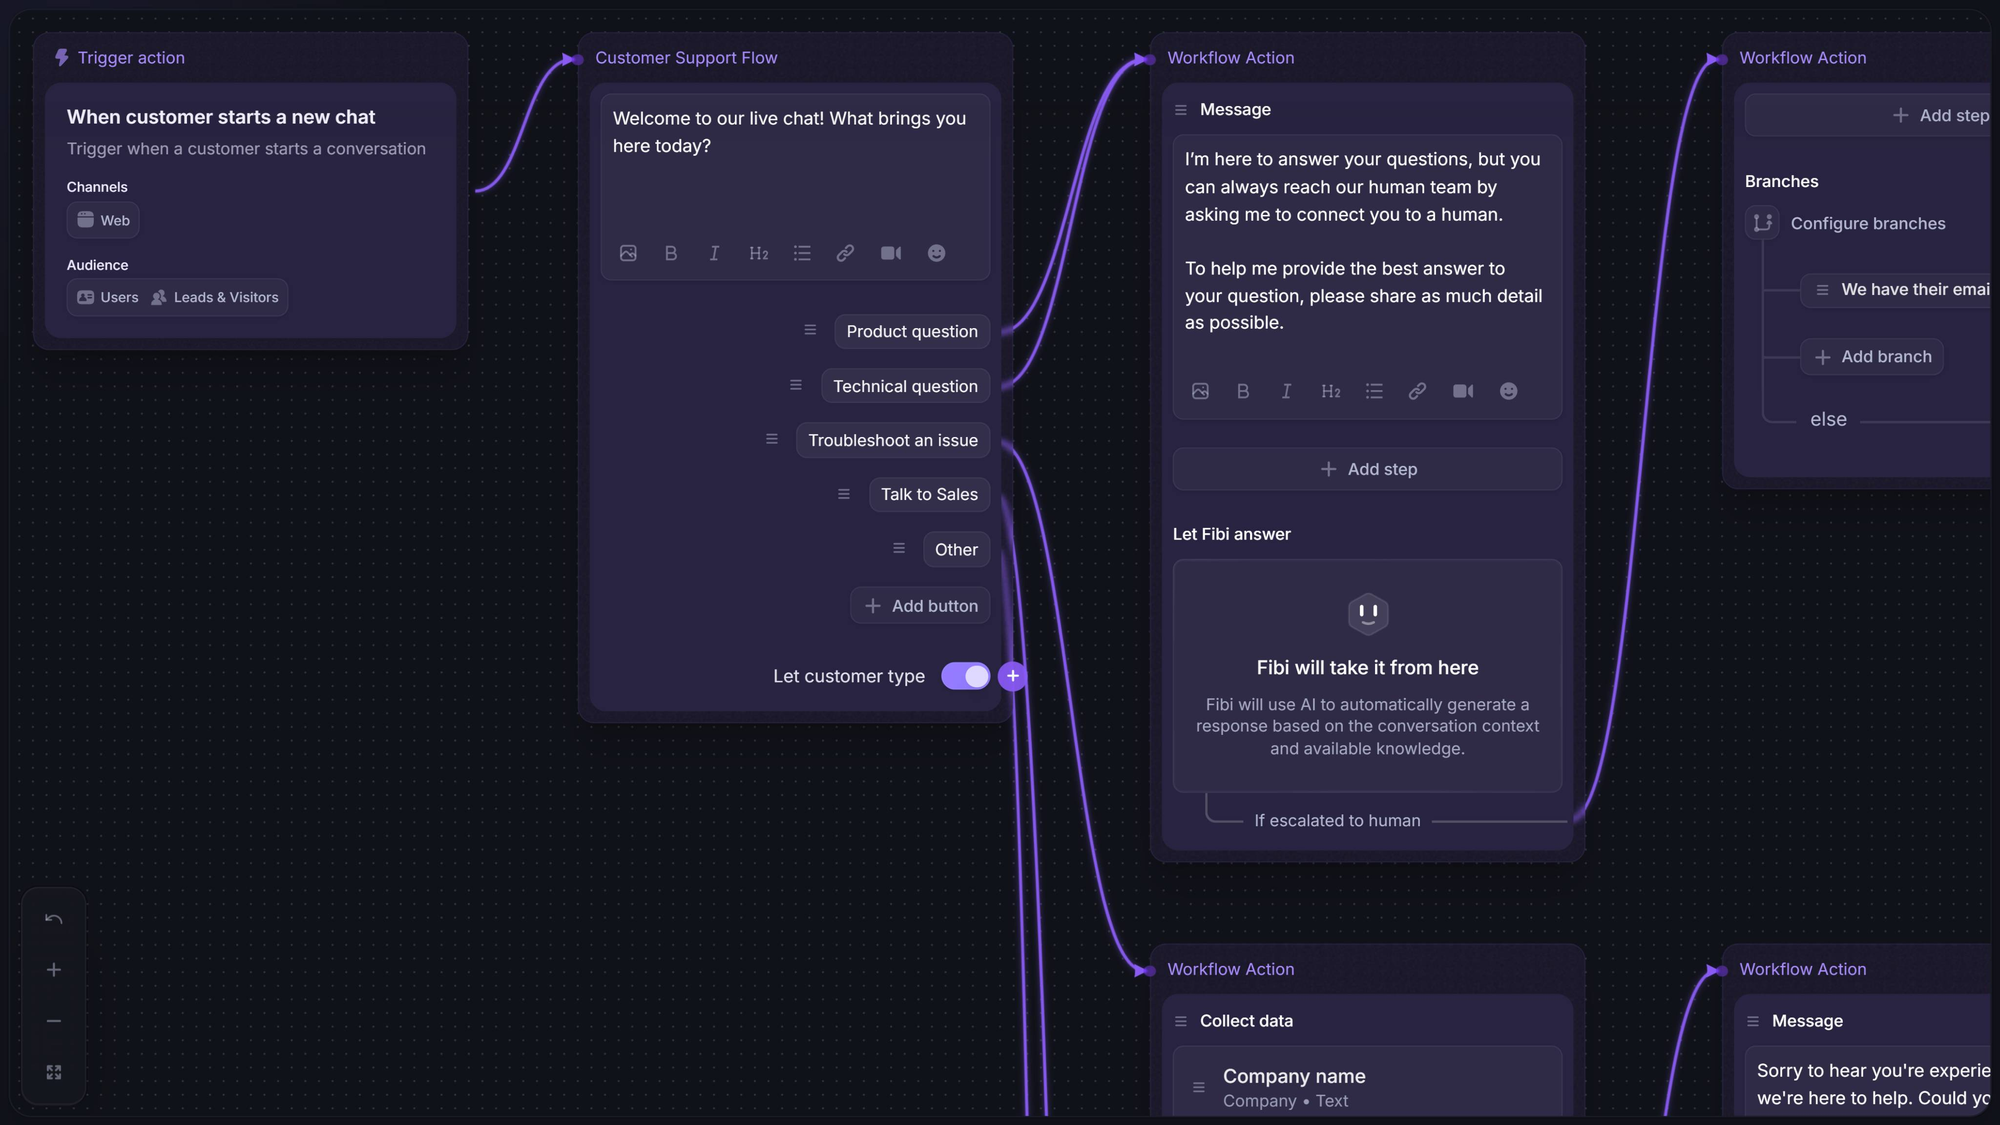
Task: Select the Web channel chip
Action: (x=103, y=220)
